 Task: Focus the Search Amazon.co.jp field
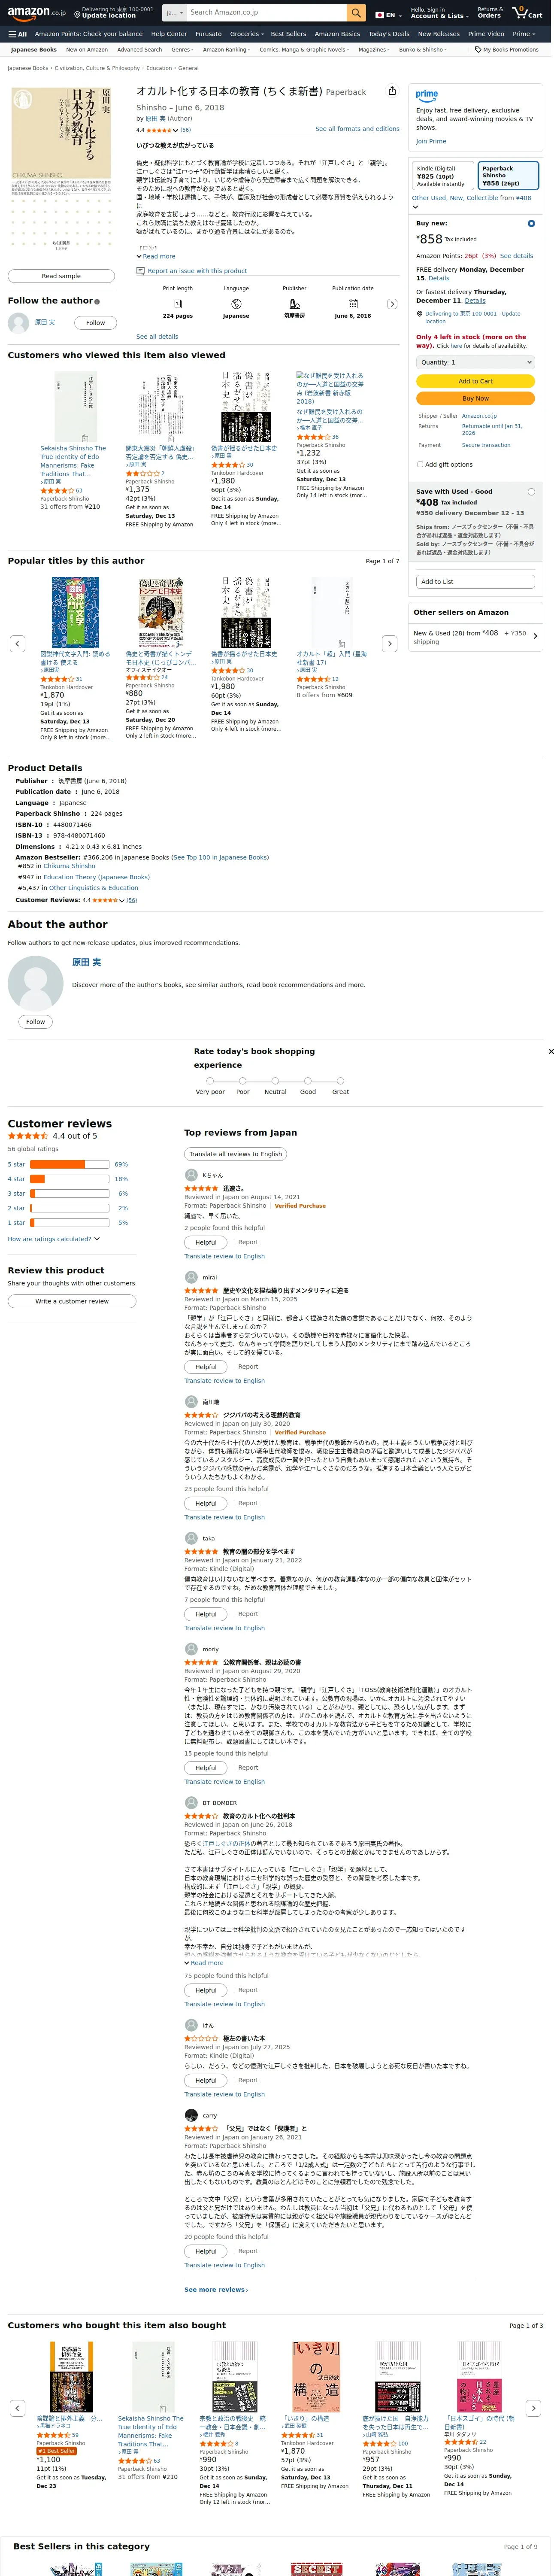266,12
